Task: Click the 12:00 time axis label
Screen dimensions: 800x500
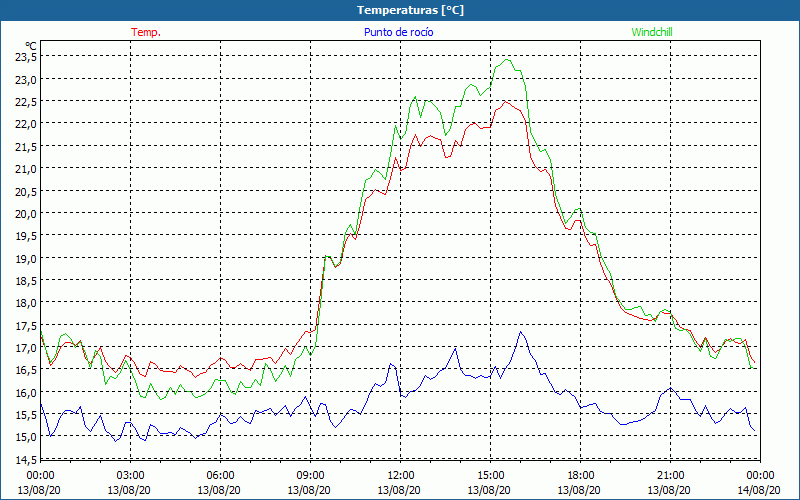Action: [401, 476]
